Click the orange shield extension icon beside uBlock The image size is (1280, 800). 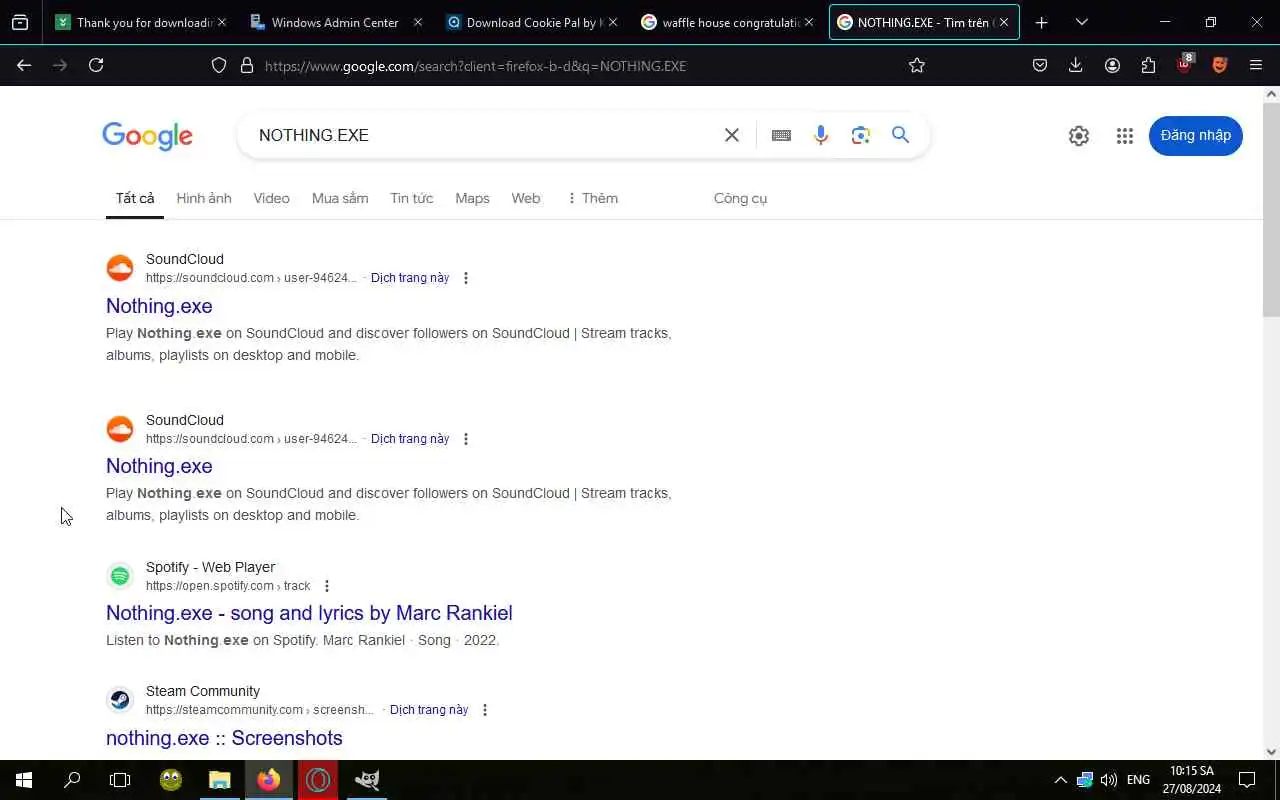[1219, 65]
